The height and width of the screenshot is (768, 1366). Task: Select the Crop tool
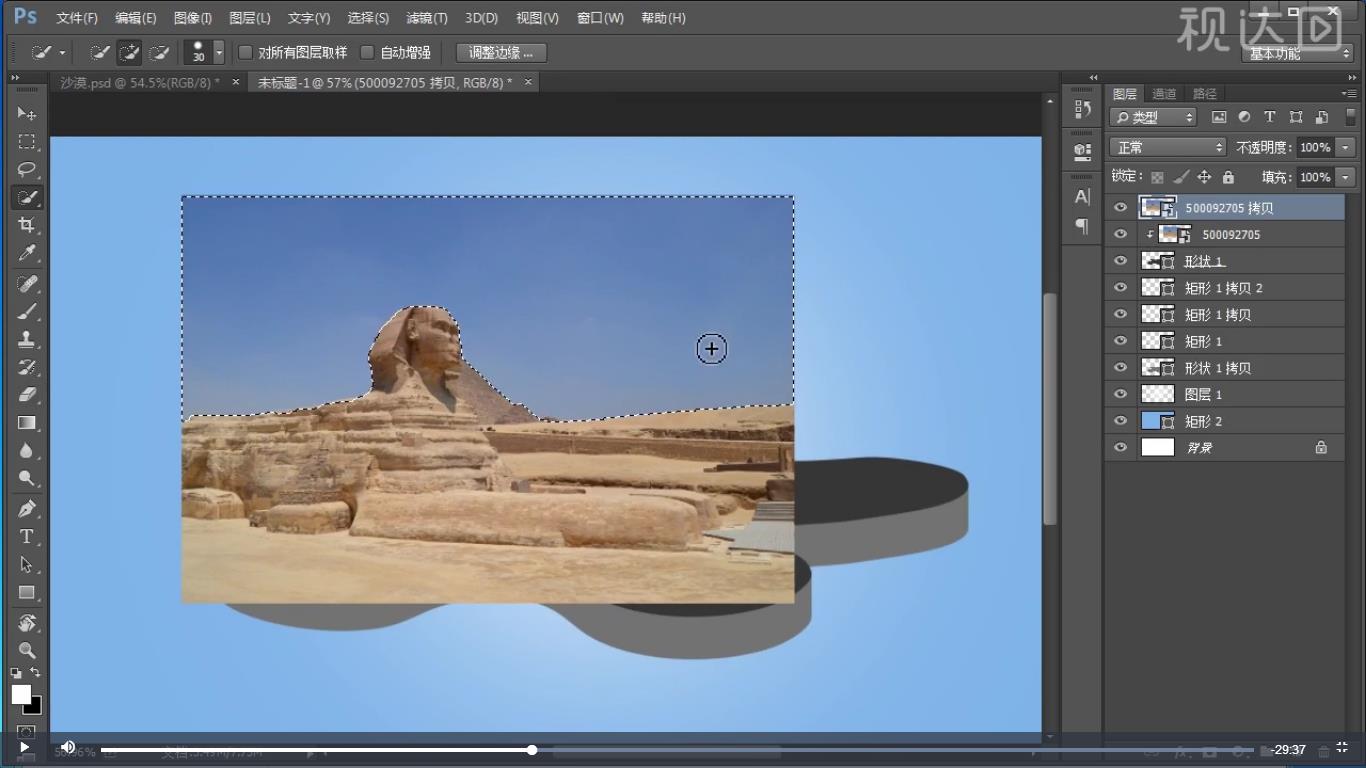27,225
